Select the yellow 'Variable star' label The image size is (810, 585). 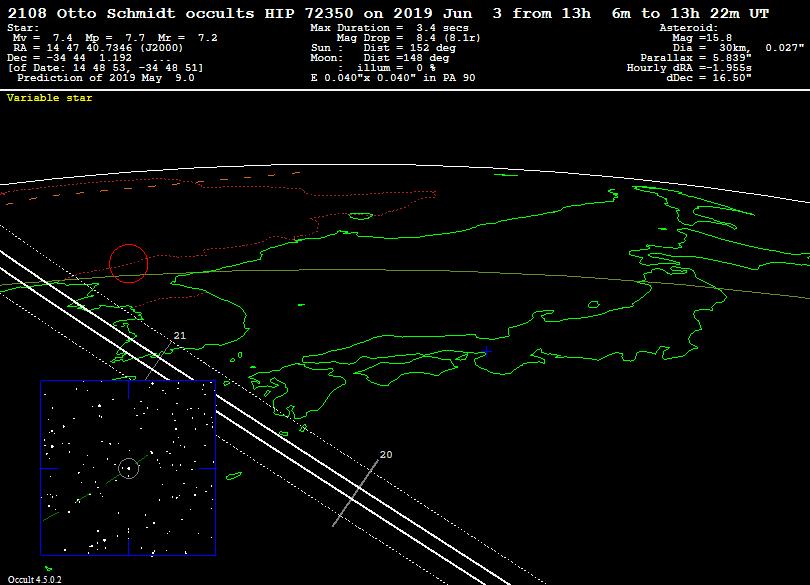pyautogui.click(x=50, y=98)
